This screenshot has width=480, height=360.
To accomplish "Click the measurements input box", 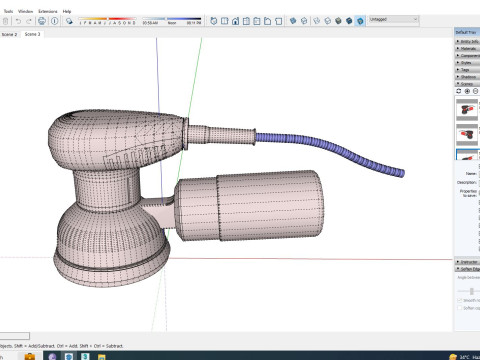I will [15, 336].
